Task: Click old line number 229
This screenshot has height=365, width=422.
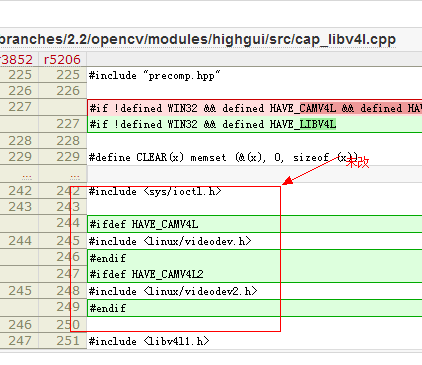Action: tap(20, 157)
